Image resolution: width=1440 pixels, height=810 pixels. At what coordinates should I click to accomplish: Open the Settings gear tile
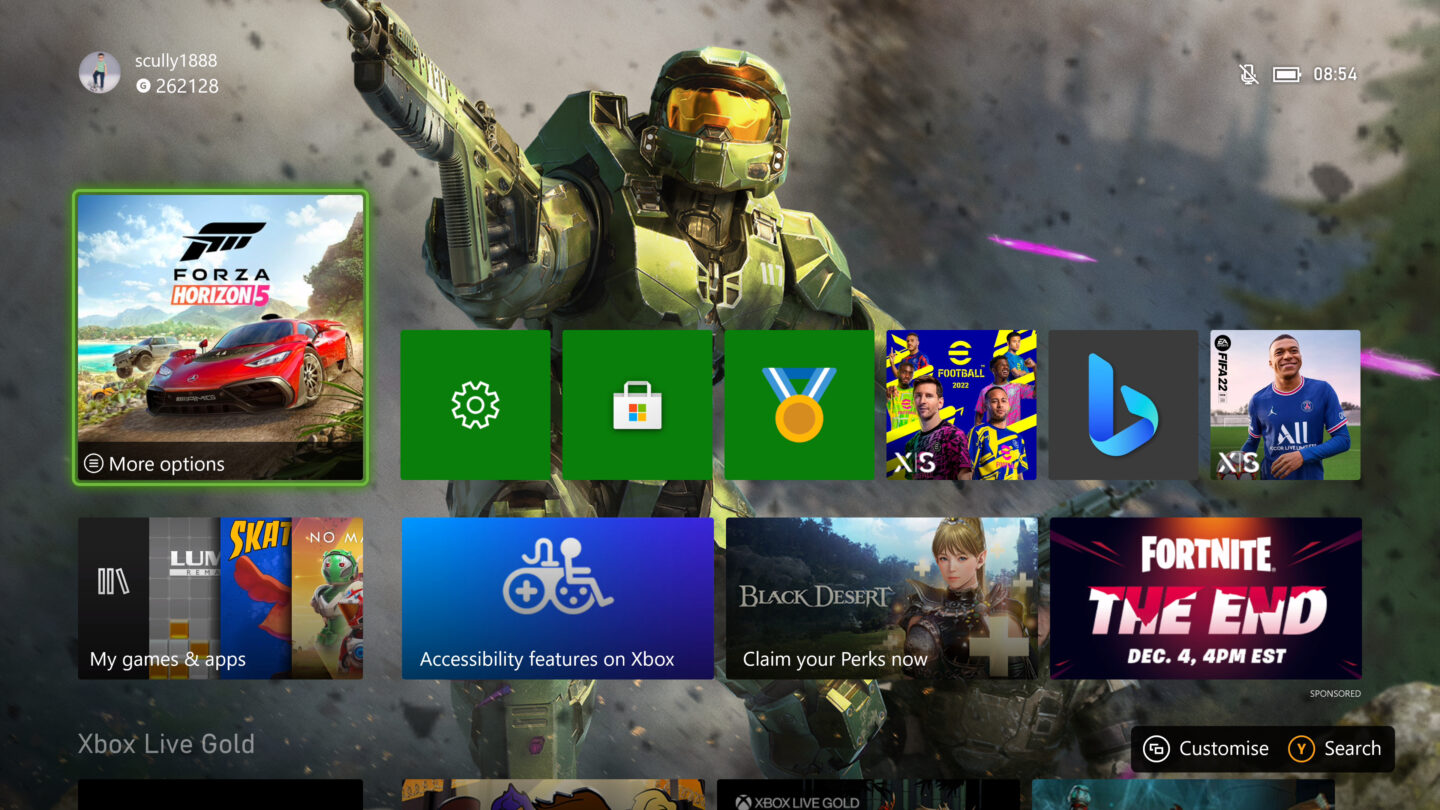[x=475, y=404]
